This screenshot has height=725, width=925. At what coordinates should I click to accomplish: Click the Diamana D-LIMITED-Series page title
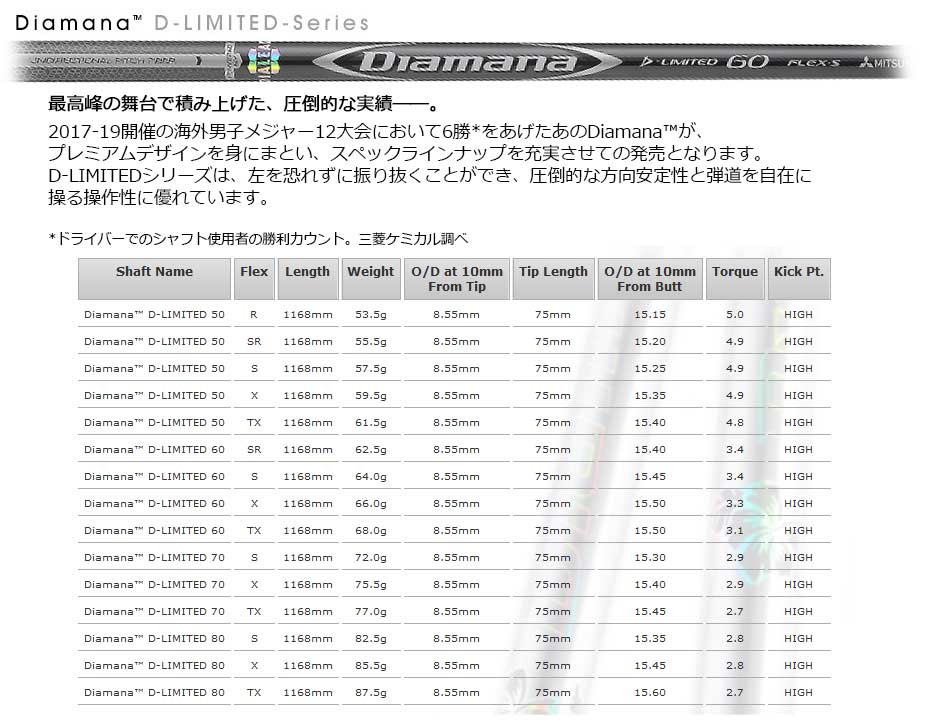point(192,23)
